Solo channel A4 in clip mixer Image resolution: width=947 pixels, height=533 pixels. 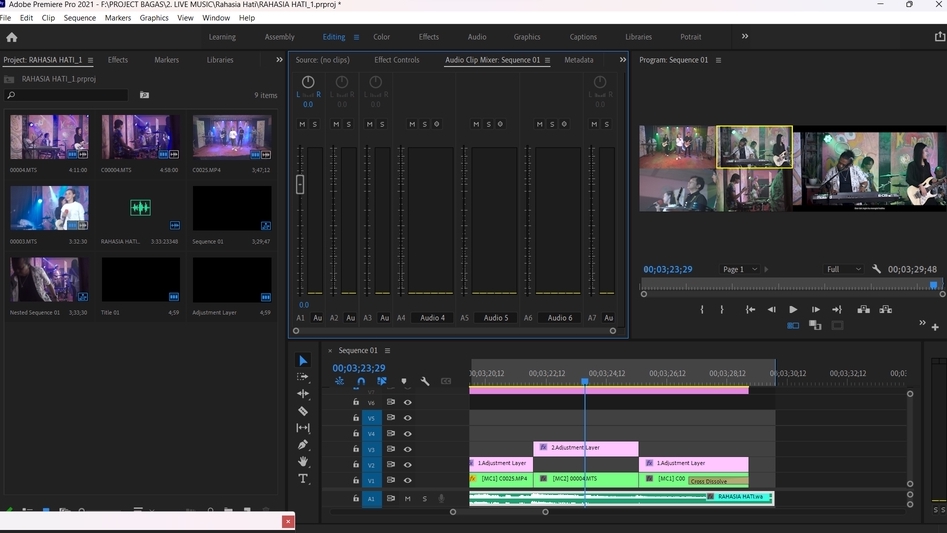(x=425, y=124)
